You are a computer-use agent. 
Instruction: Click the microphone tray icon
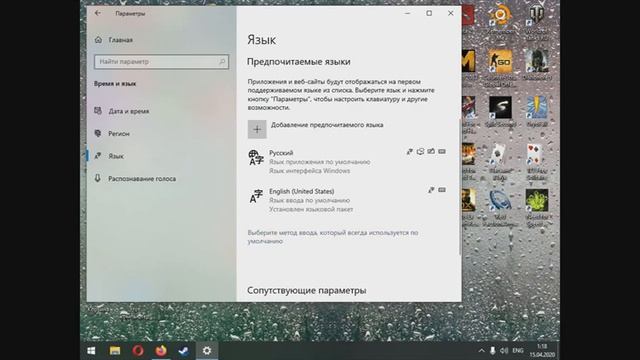pos(493,351)
